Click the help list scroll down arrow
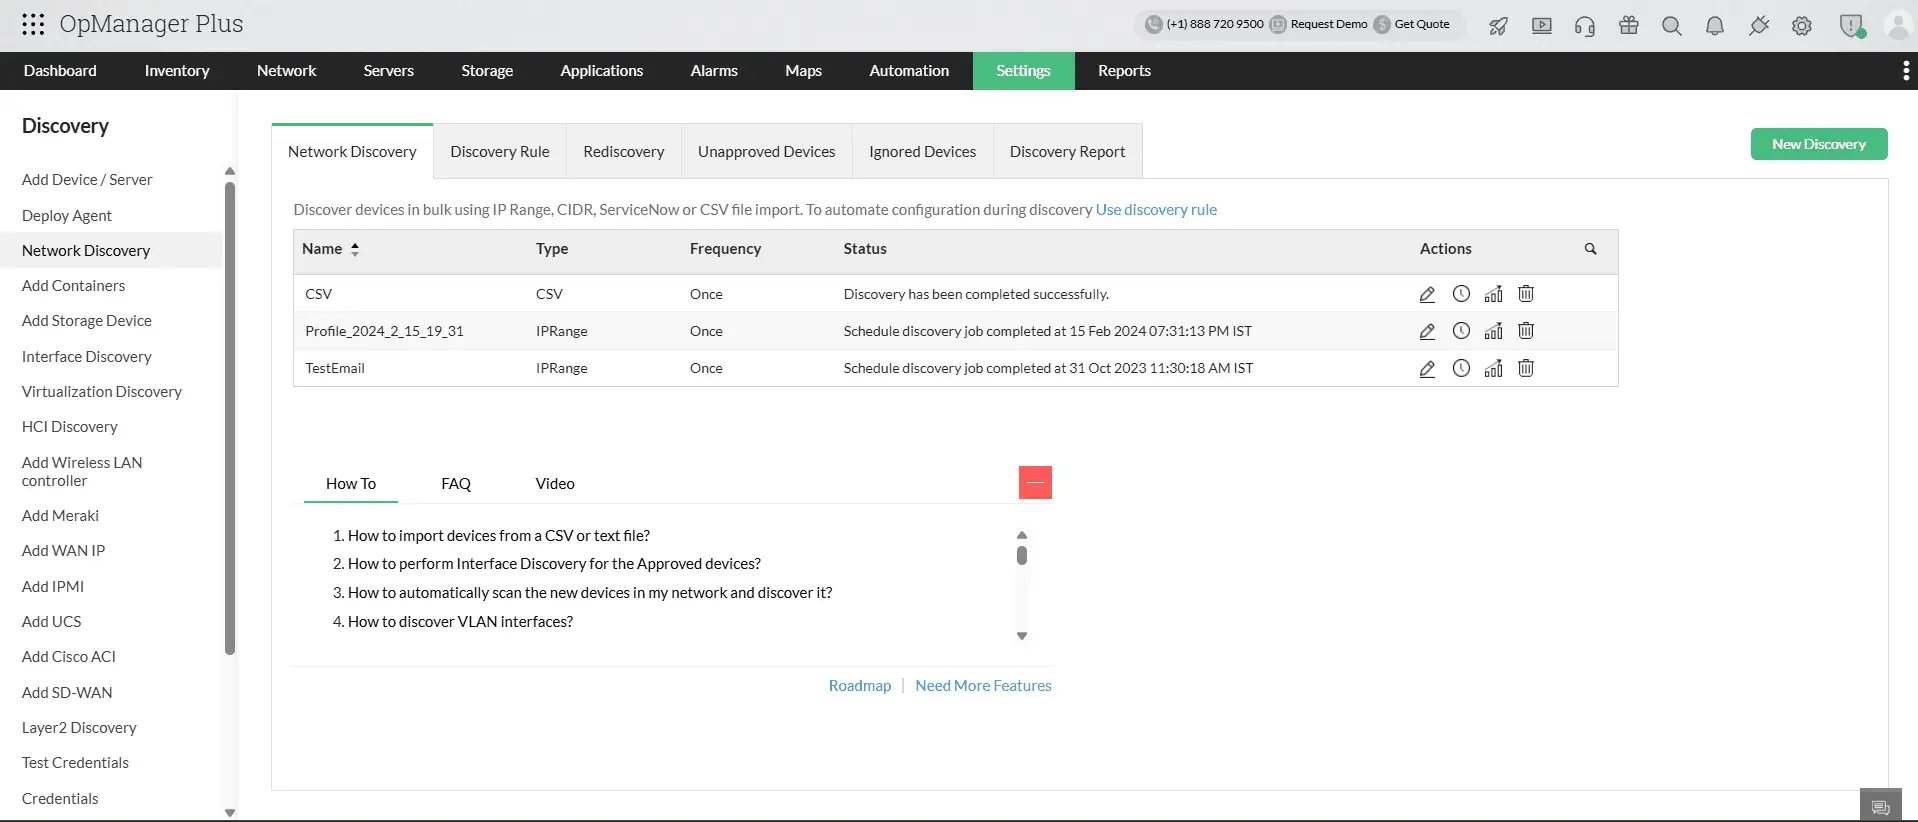Viewport: 1918px width, 822px height. 1022,636
